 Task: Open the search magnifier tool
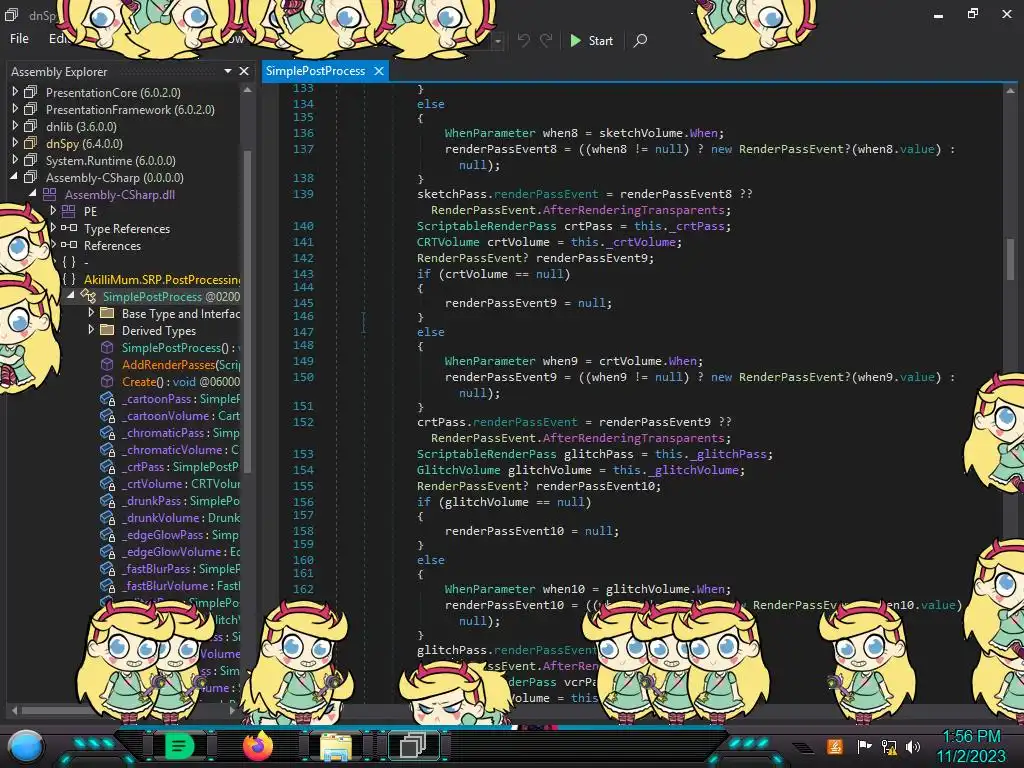pyautogui.click(x=640, y=40)
